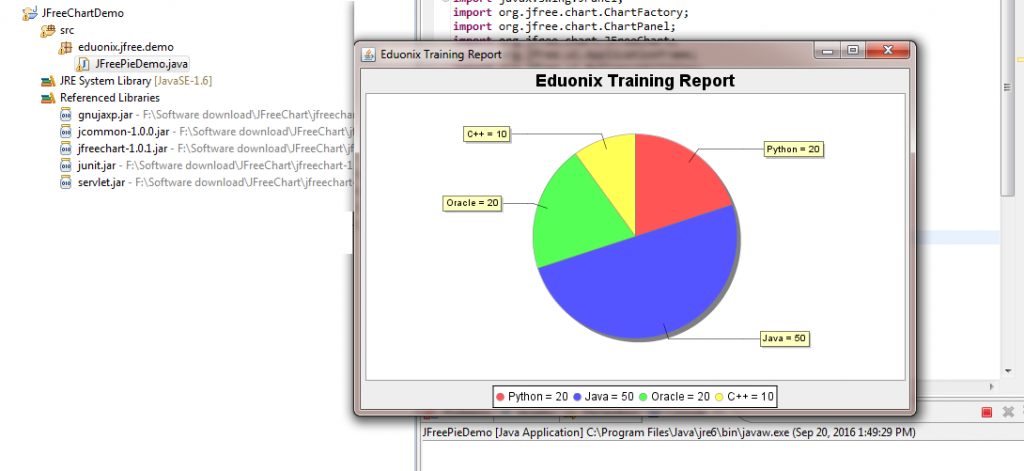Screen dimensions: 1024x471
Task: Select jfreechart-1.0.1.jar entry
Action: coord(123,148)
